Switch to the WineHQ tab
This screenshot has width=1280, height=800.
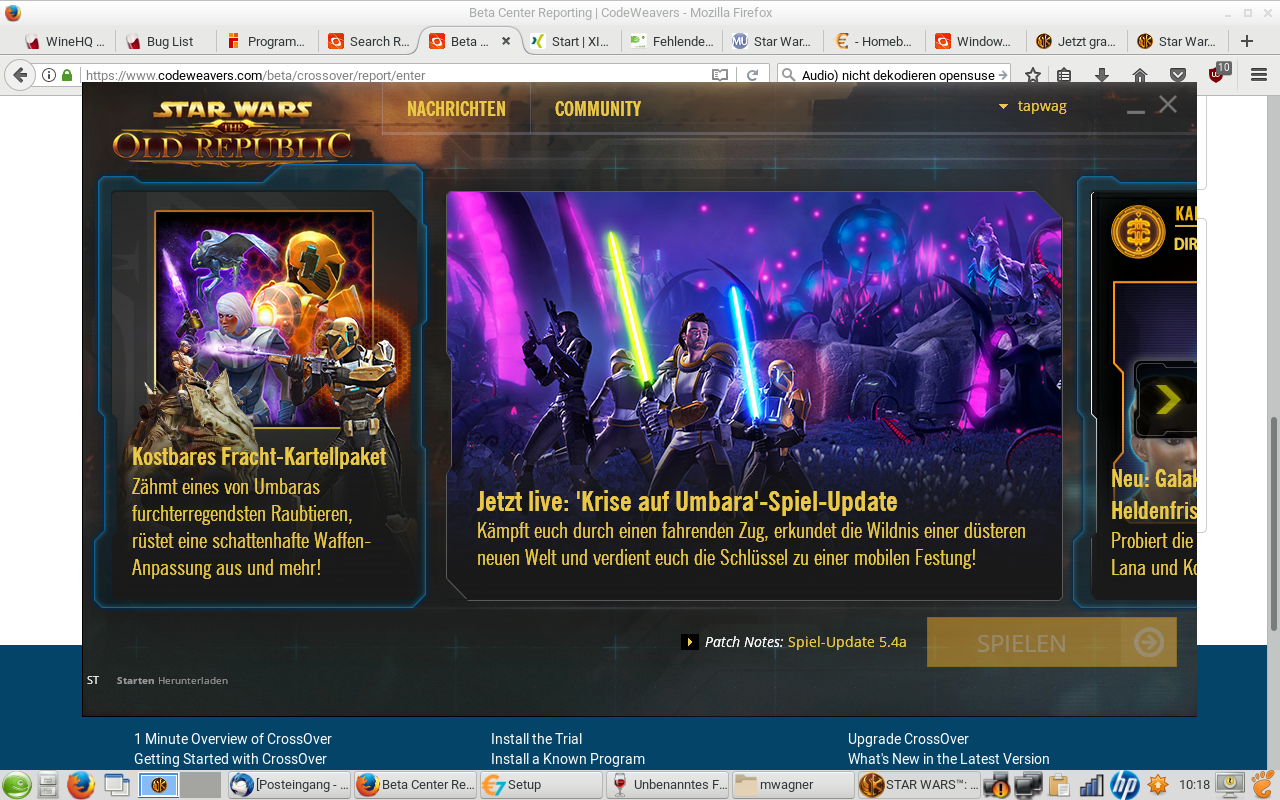tap(65, 41)
